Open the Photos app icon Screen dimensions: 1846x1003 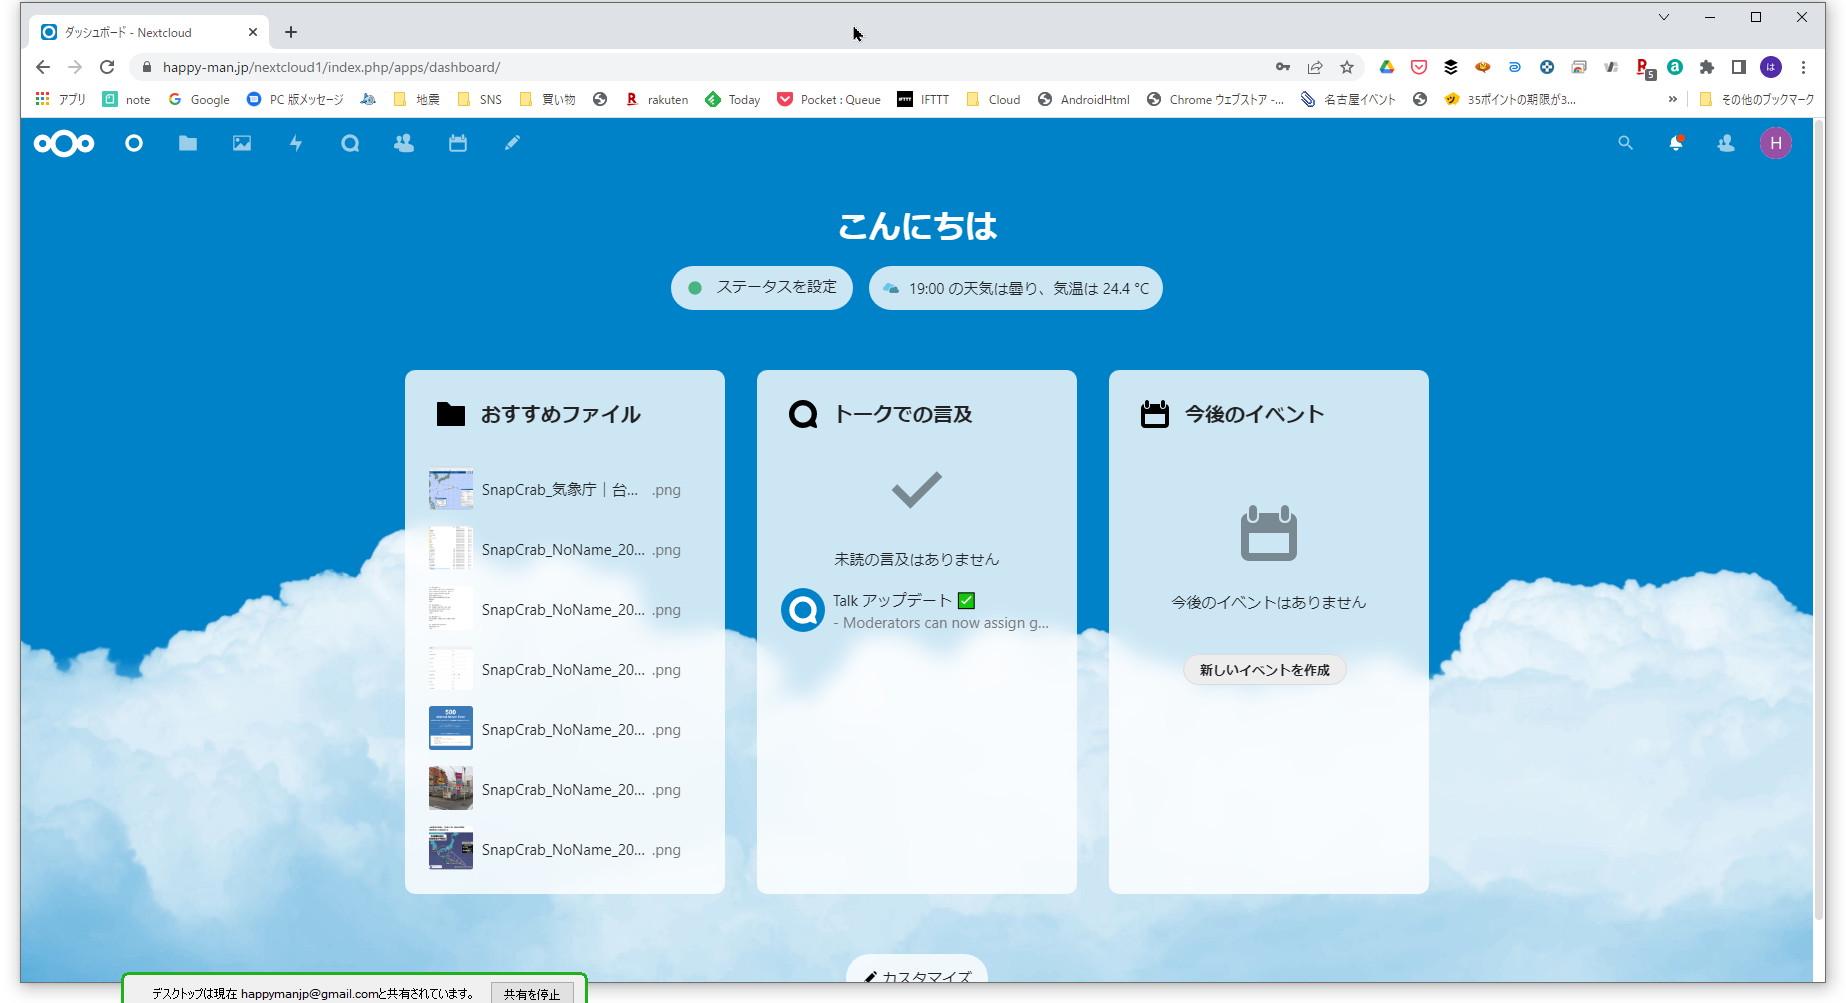coord(242,144)
